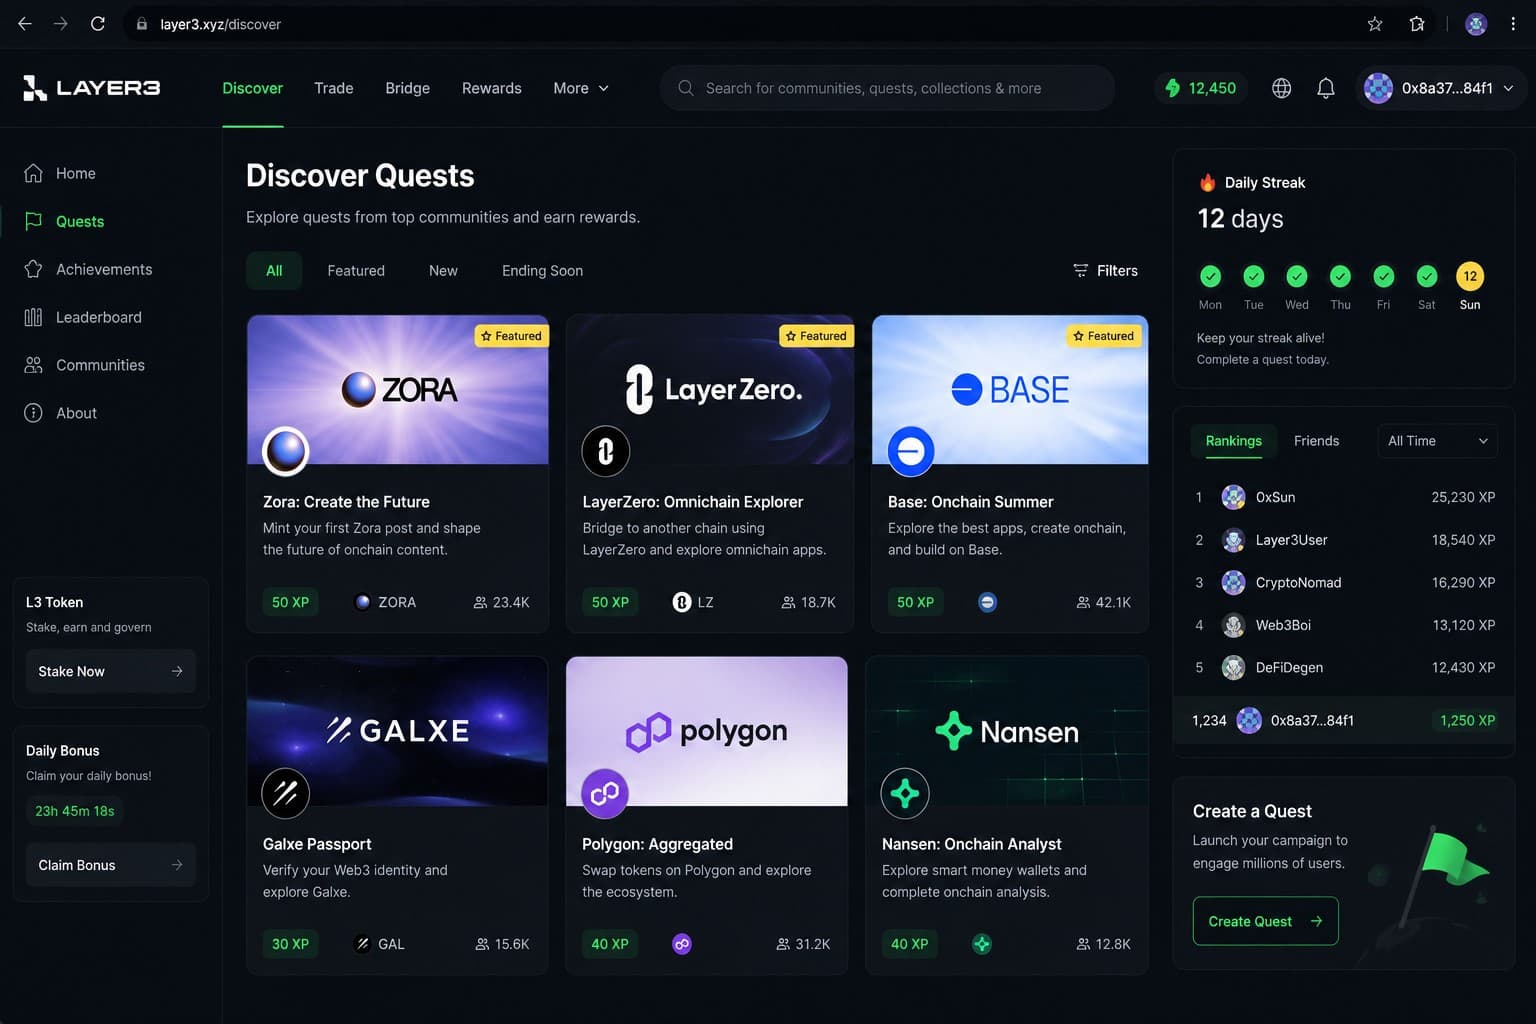Click the Layer3 logo
Screen dimensions: 1536x1024
(91, 88)
